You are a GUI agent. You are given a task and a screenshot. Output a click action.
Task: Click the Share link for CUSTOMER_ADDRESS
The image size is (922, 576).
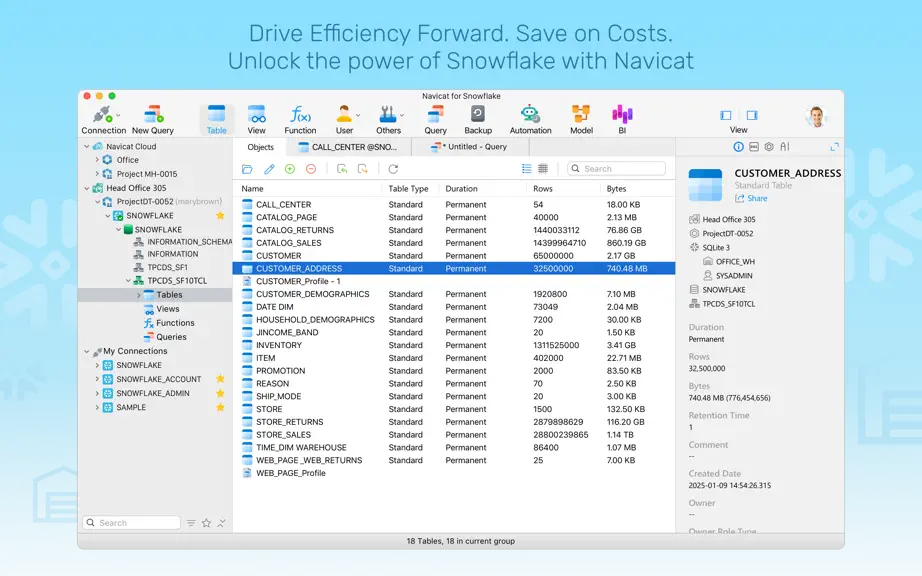click(x=751, y=199)
